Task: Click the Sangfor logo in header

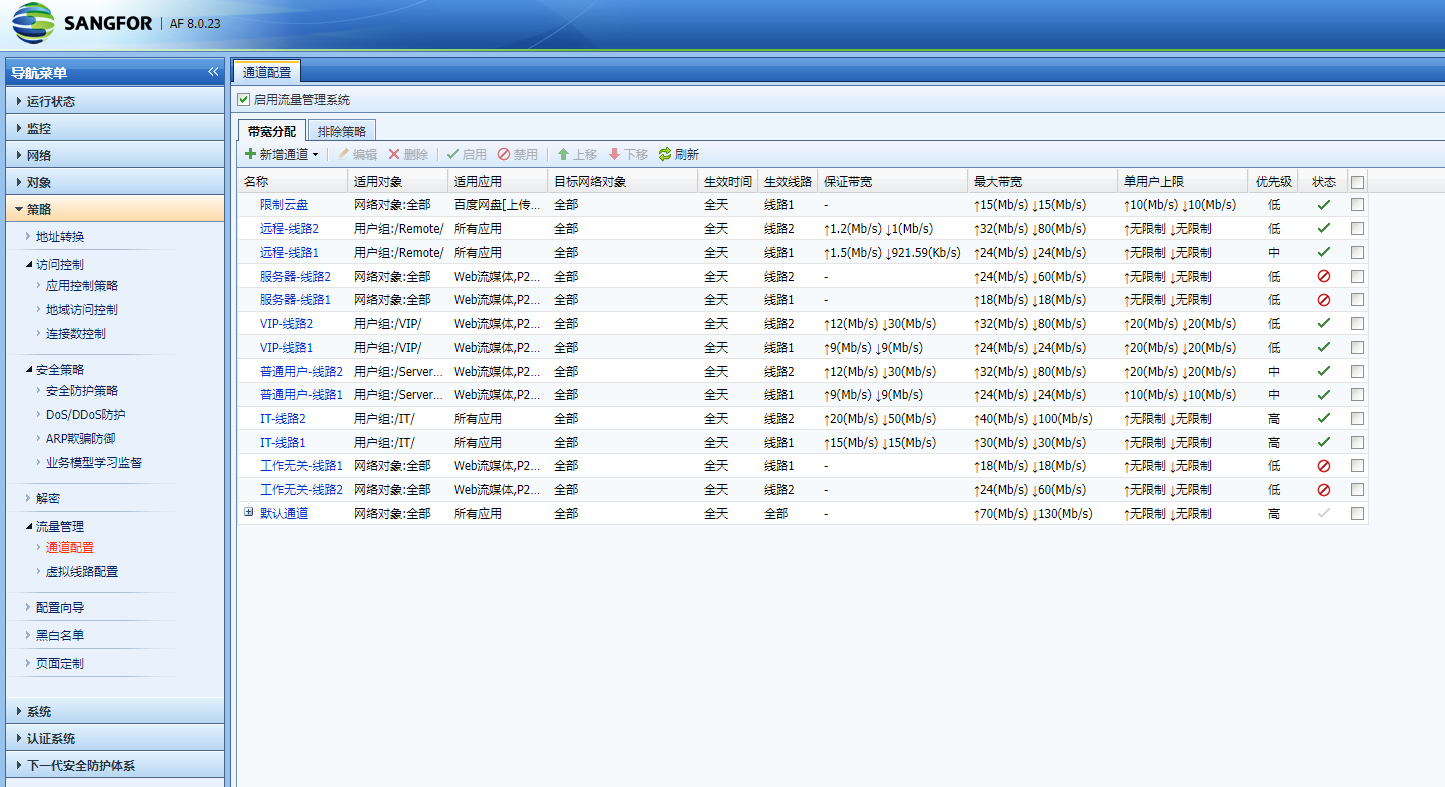Action: click(33, 24)
